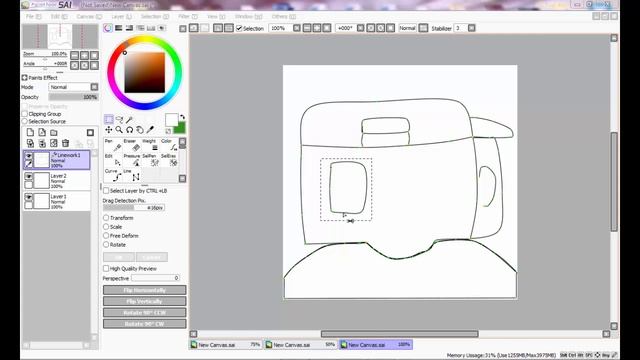Select the Lasso tool
Image resolution: width=640 pixels, height=360 pixels.
pyautogui.click(x=119, y=119)
